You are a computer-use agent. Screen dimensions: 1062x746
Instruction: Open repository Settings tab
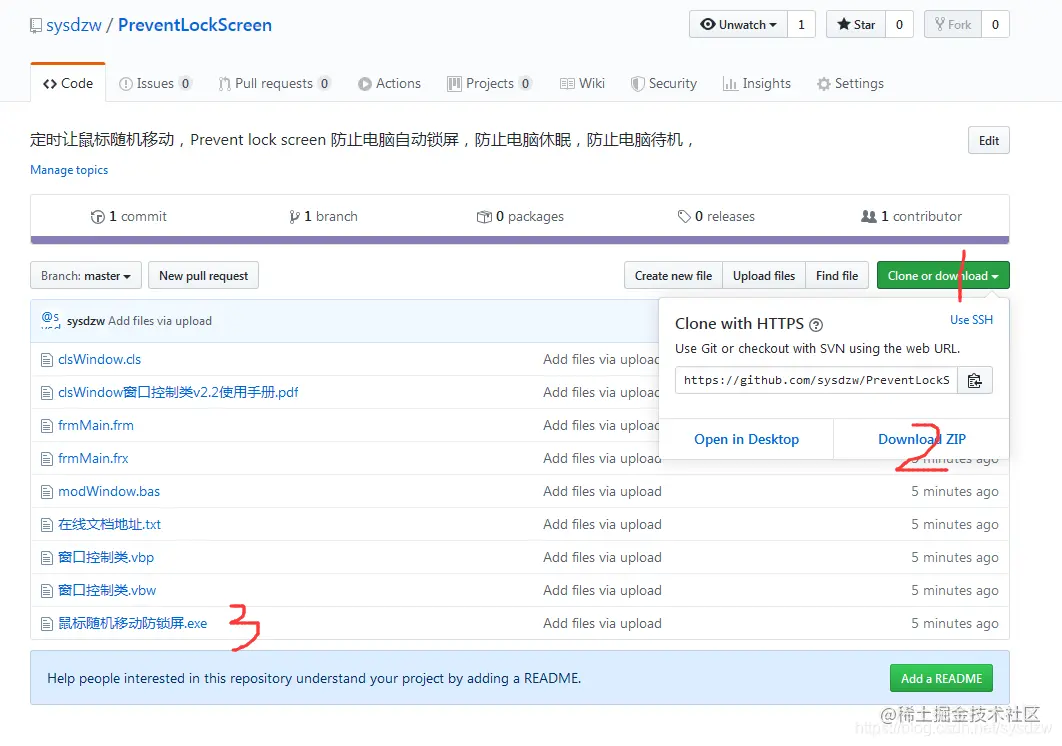(x=850, y=83)
